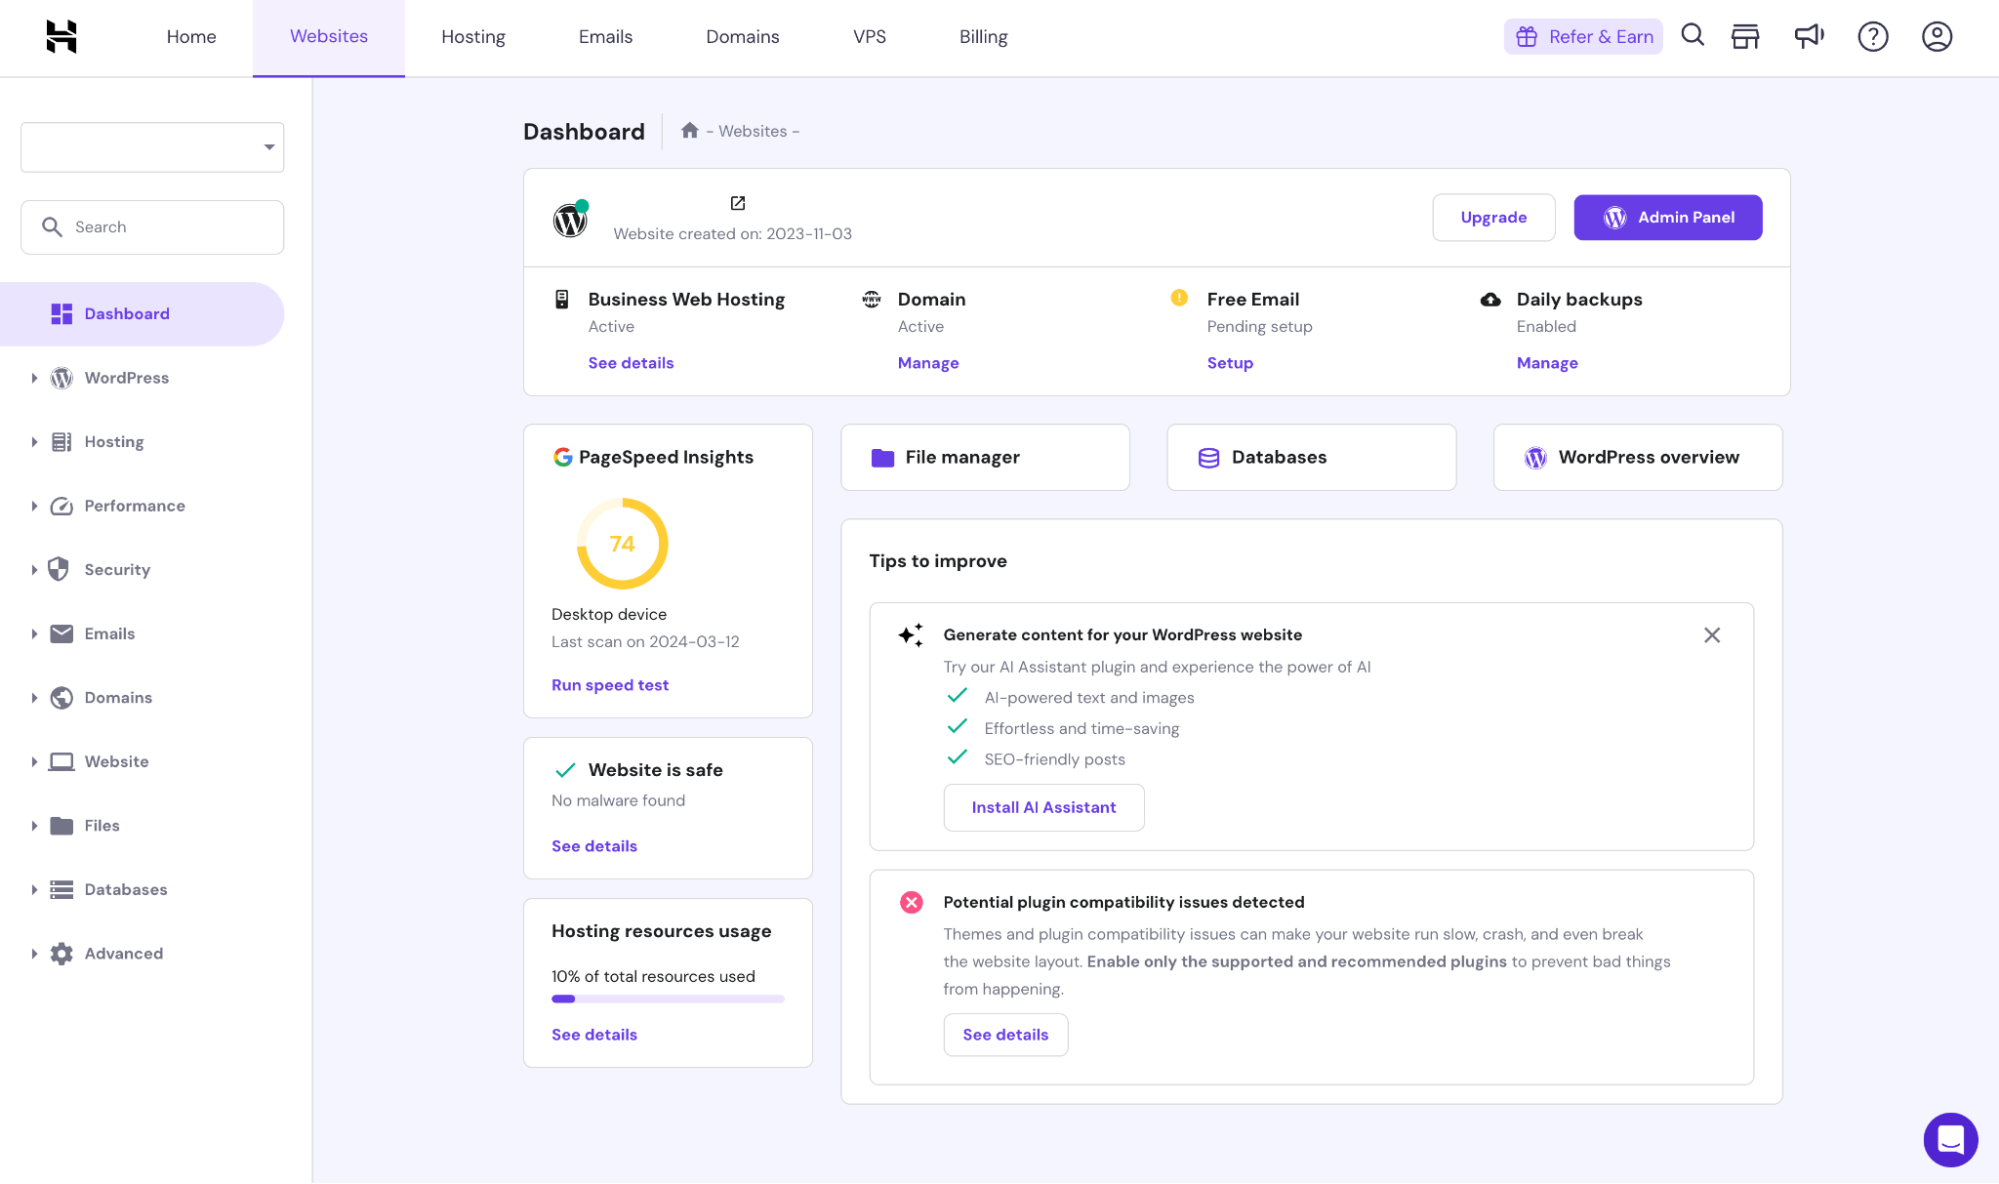Open announcements megaphone icon
Viewport: 1999px width, 1184px height.
(1808, 37)
